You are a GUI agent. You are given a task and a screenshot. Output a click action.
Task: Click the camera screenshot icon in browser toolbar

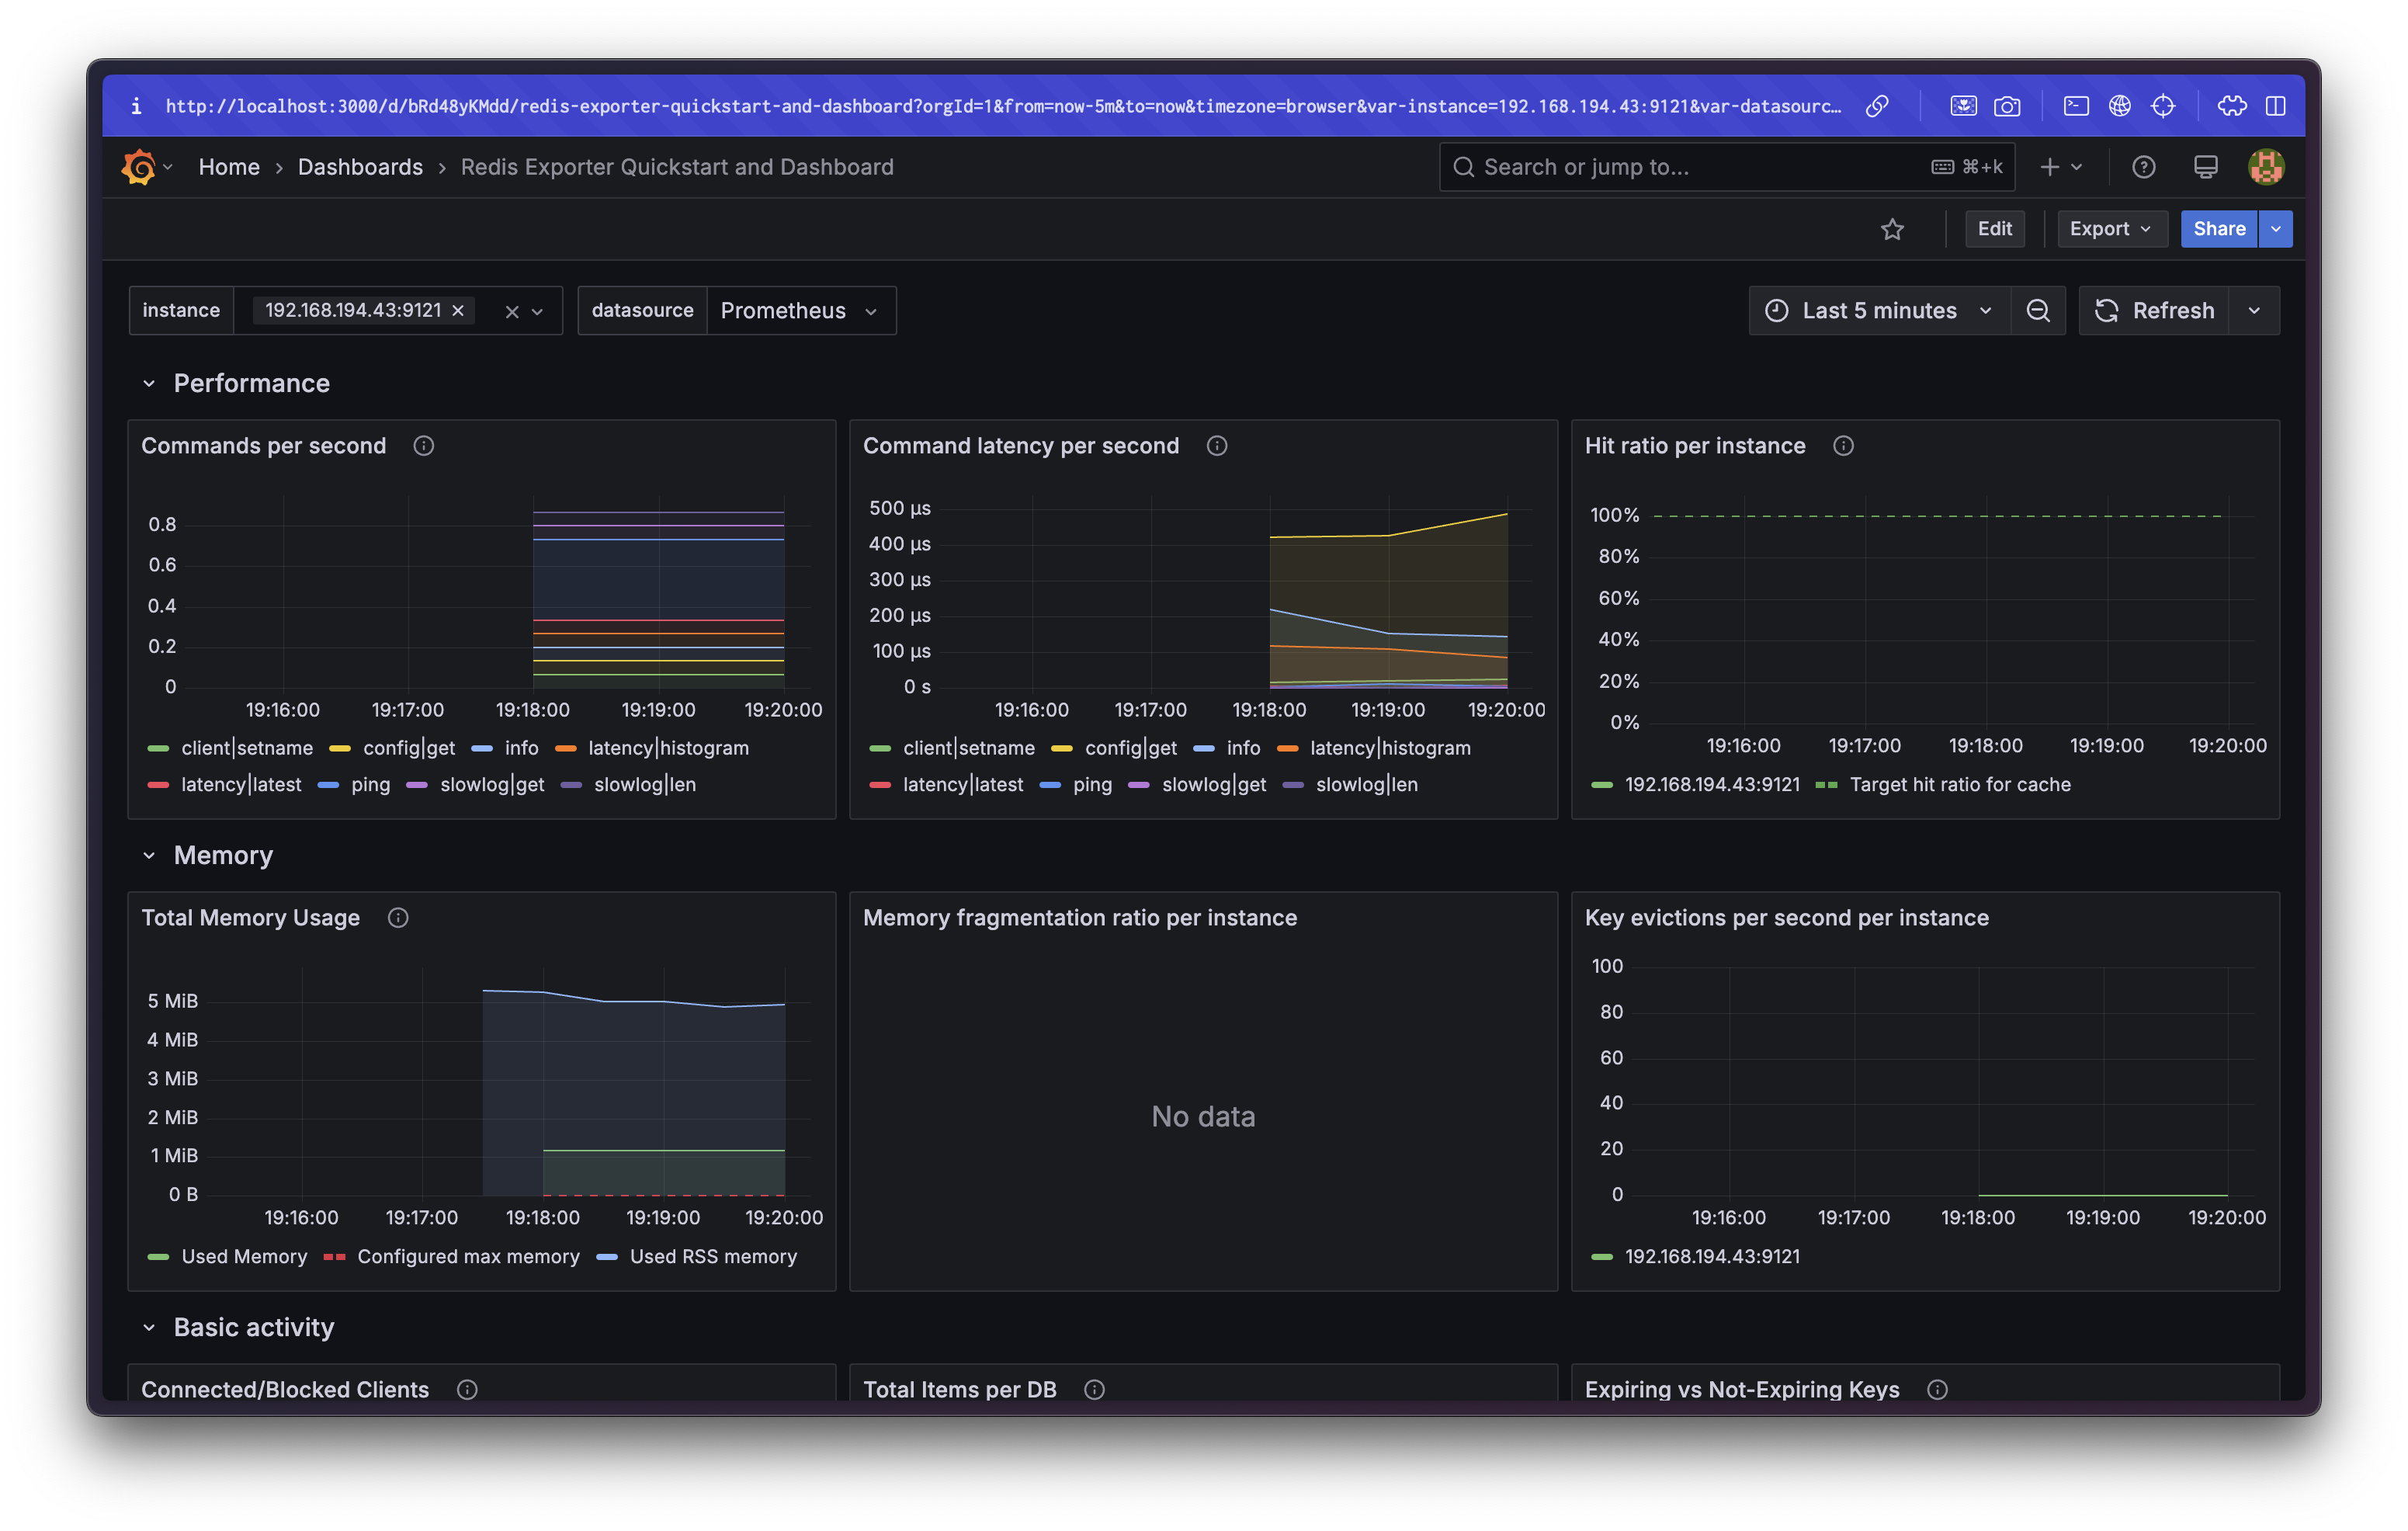point(2006,106)
